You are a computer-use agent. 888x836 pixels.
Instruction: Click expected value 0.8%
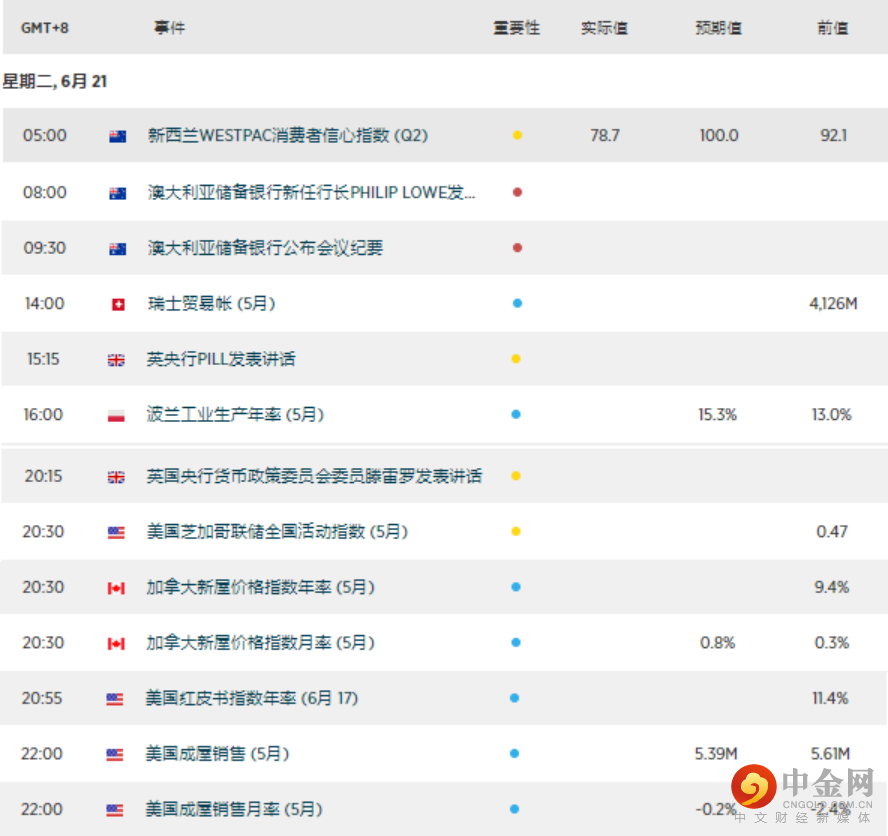718,643
